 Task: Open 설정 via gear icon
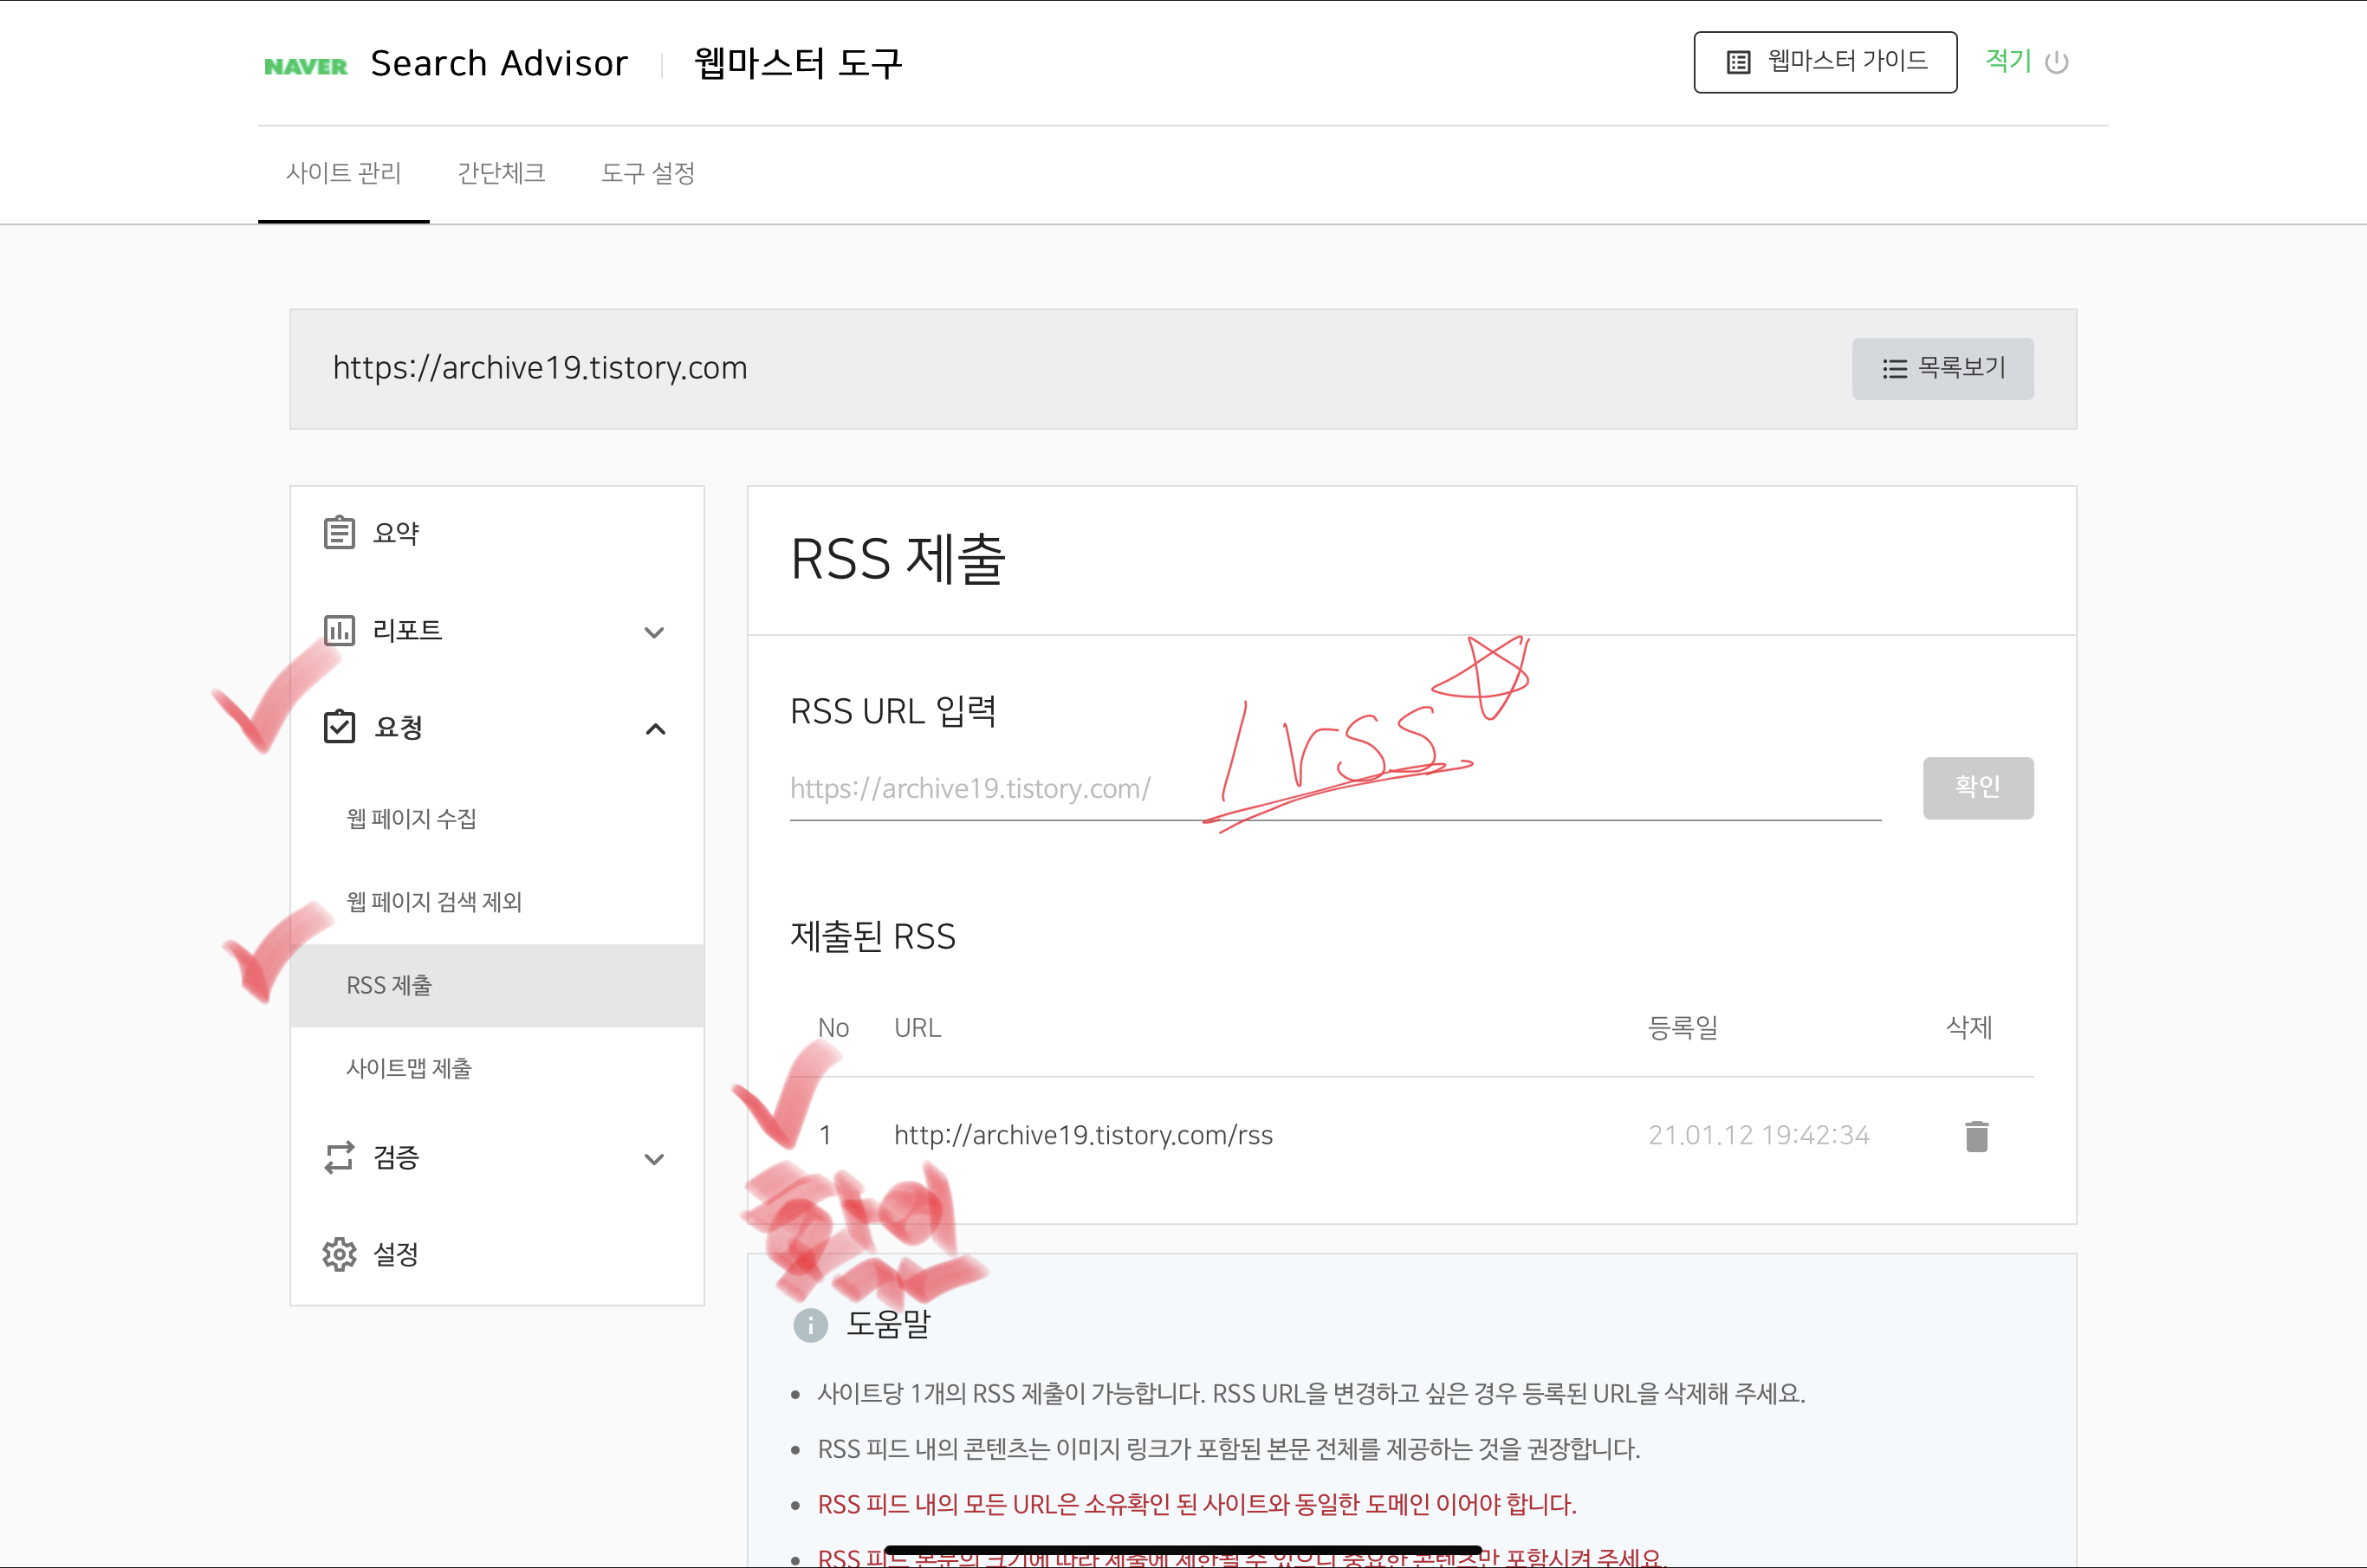tap(339, 1254)
